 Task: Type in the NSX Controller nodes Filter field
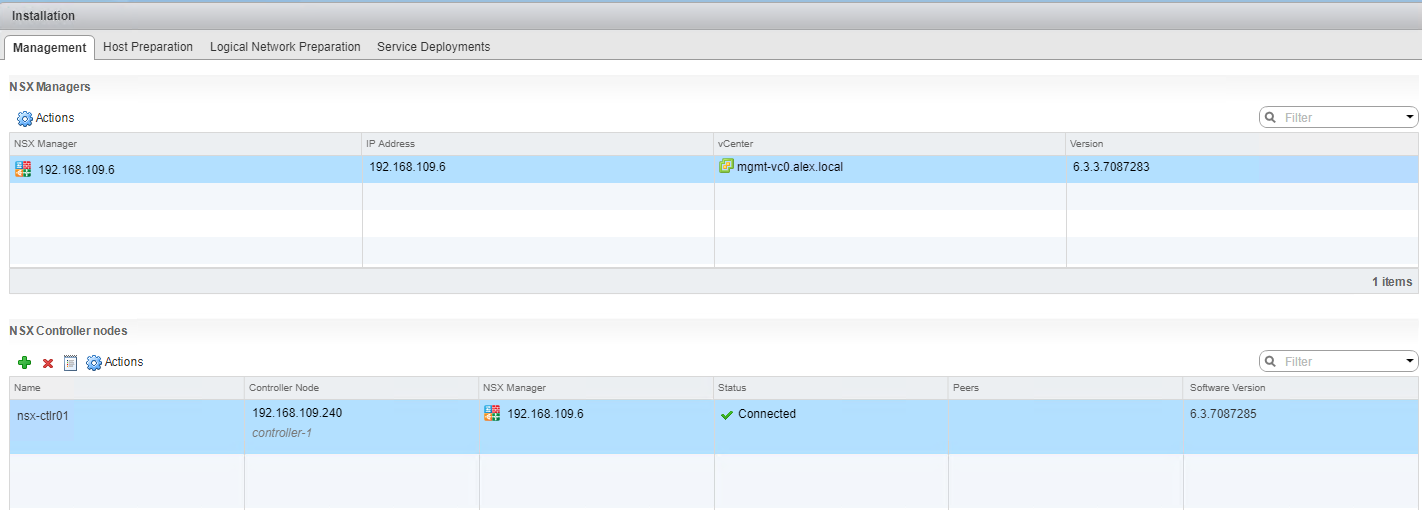[1340, 361]
